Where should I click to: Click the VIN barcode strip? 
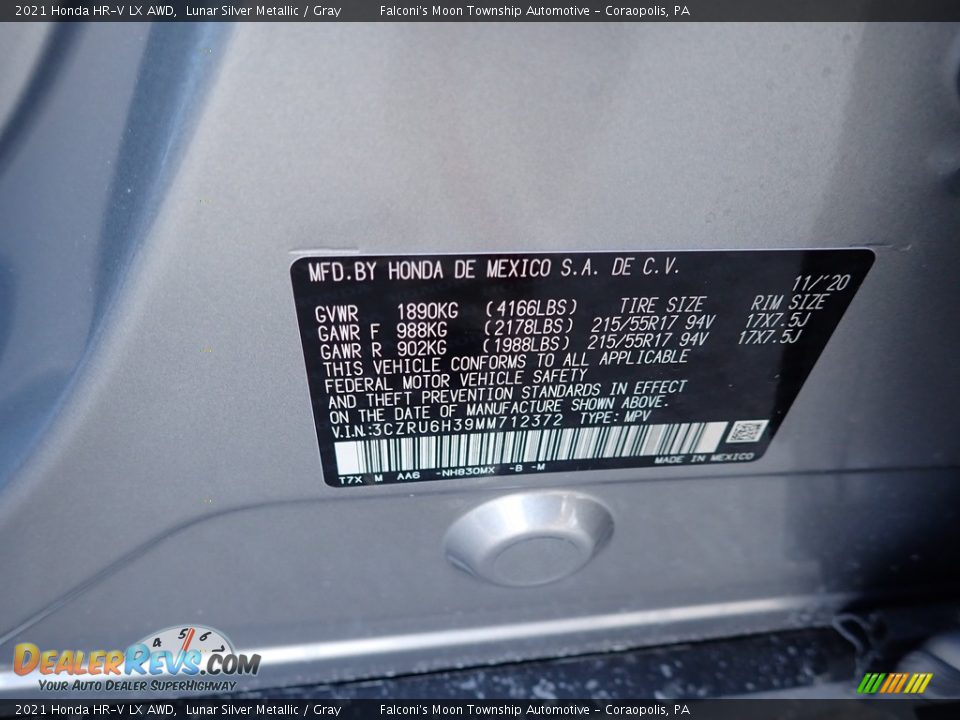pyautogui.click(x=530, y=449)
